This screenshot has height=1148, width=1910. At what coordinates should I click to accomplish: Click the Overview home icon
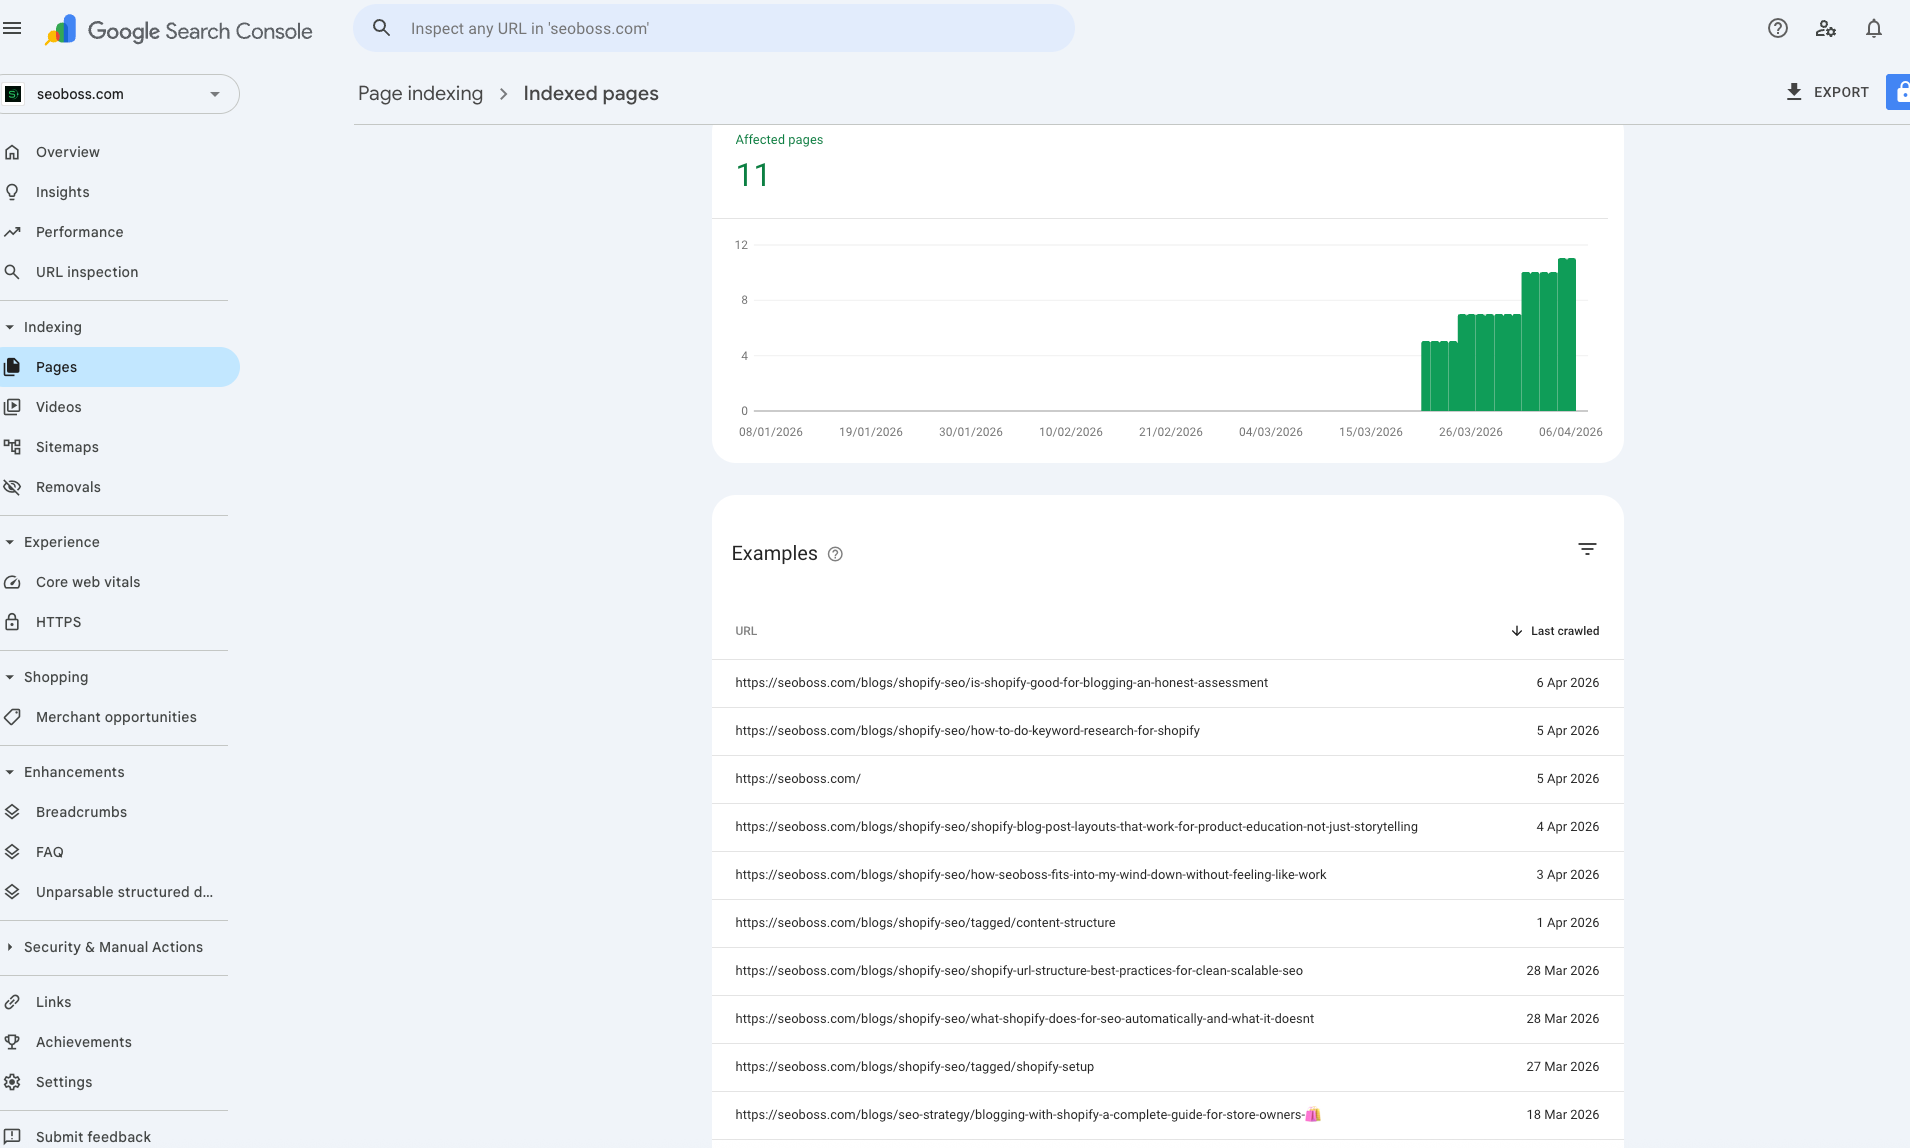tap(12, 152)
